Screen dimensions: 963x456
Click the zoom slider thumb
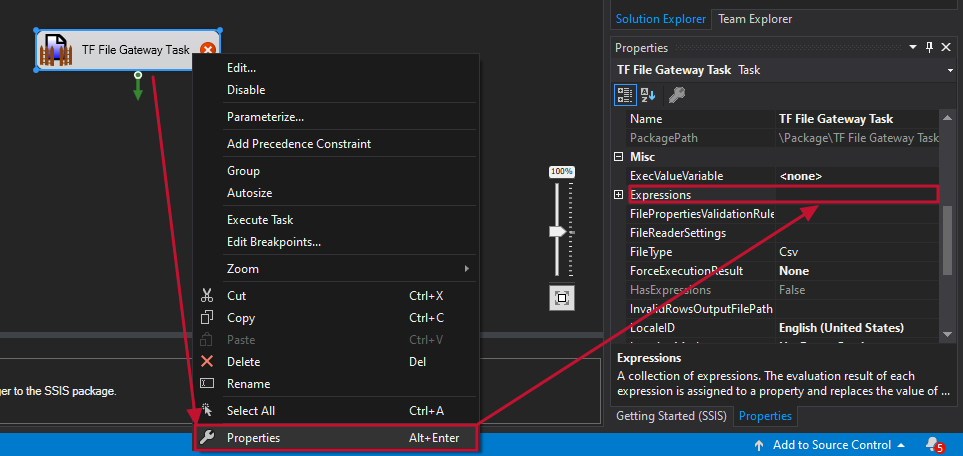coord(558,232)
